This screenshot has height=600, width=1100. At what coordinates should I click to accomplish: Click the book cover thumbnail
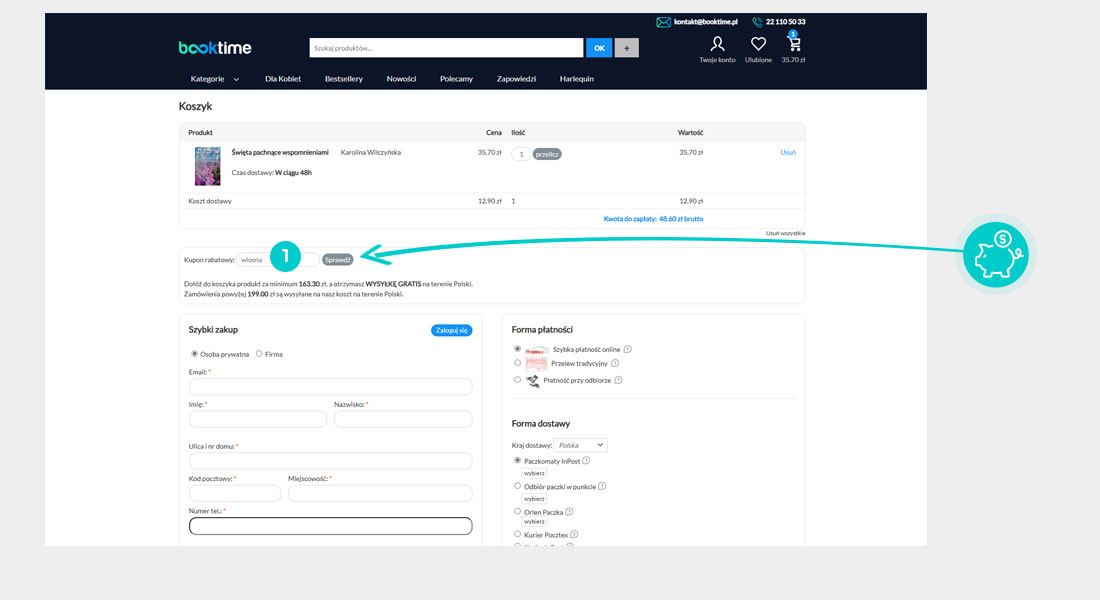tap(208, 166)
